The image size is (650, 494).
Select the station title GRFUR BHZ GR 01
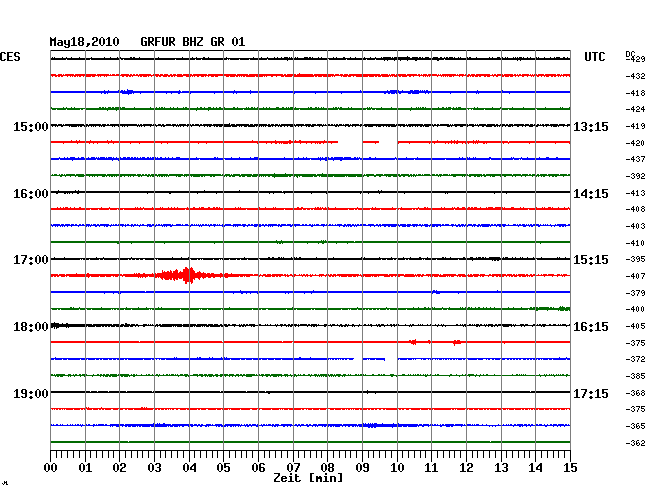pyautogui.click(x=193, y=42)
